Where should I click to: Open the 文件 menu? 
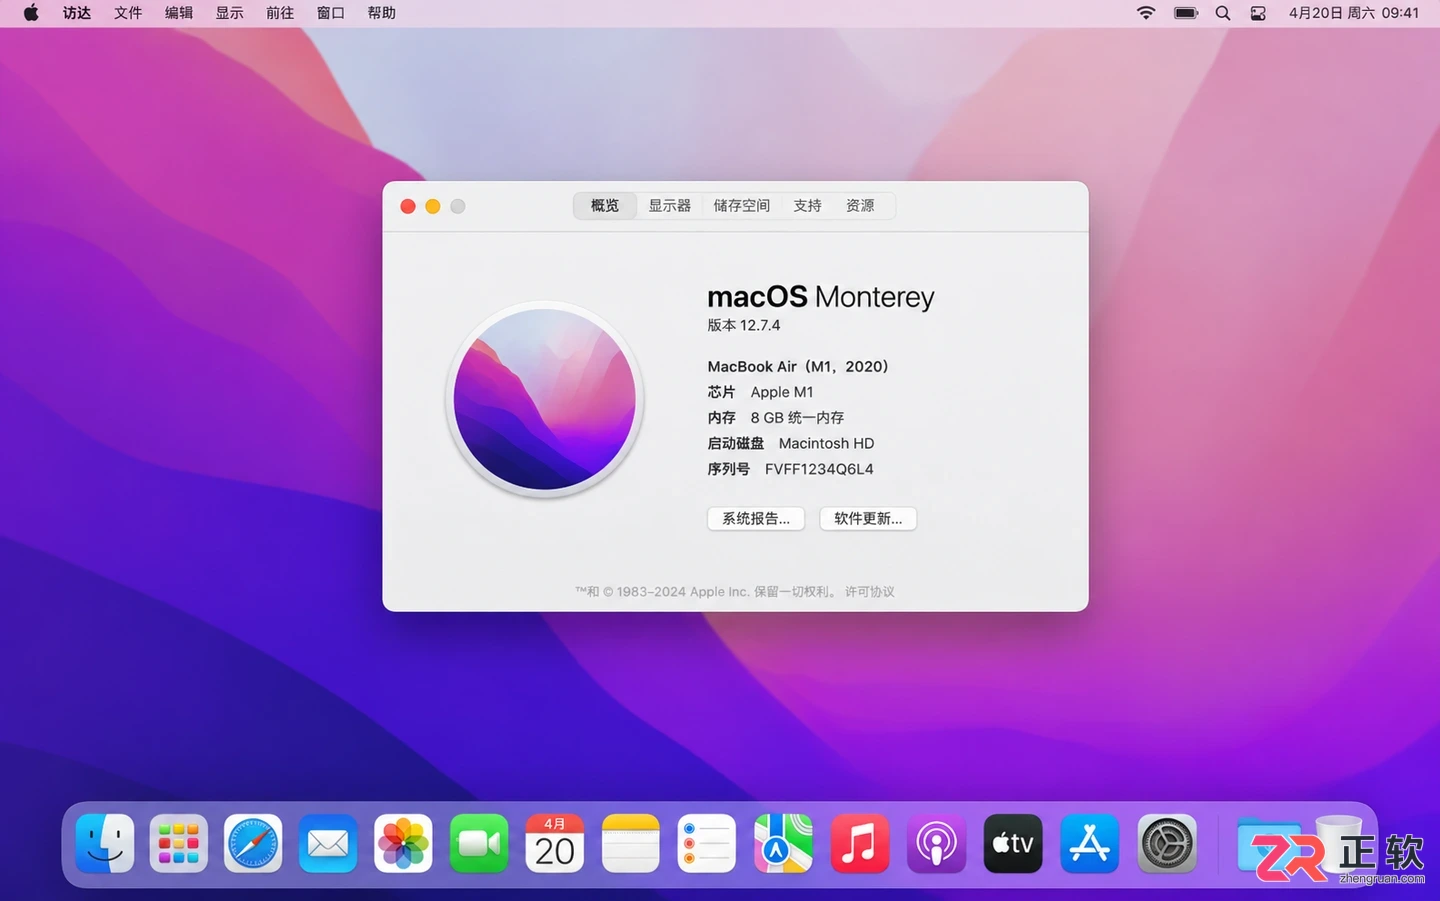(128, 13)
